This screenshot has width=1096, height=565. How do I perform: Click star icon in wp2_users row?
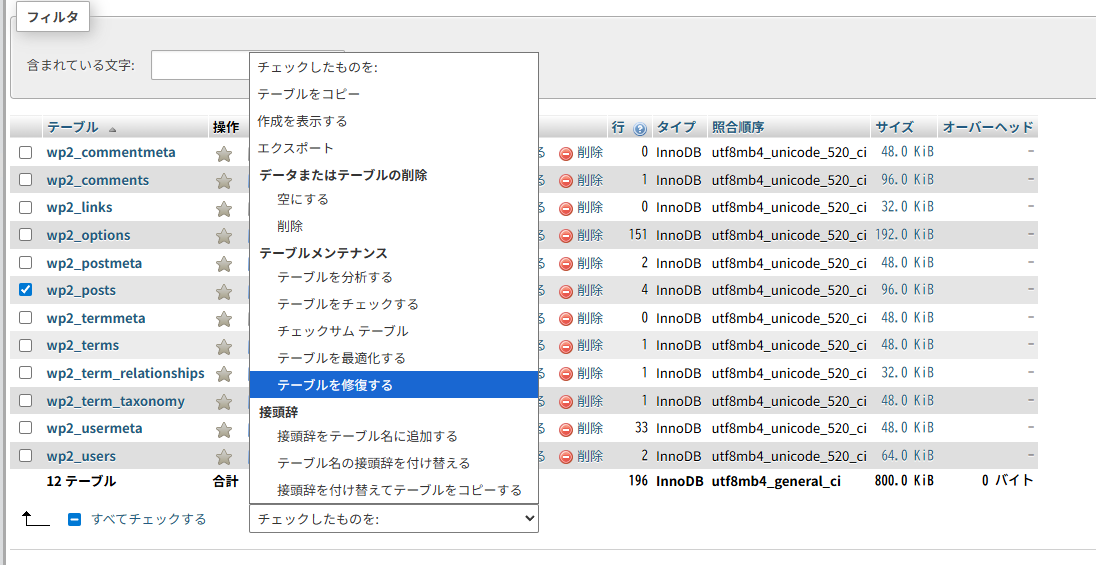pyautogui.click(x=224, y=457)
